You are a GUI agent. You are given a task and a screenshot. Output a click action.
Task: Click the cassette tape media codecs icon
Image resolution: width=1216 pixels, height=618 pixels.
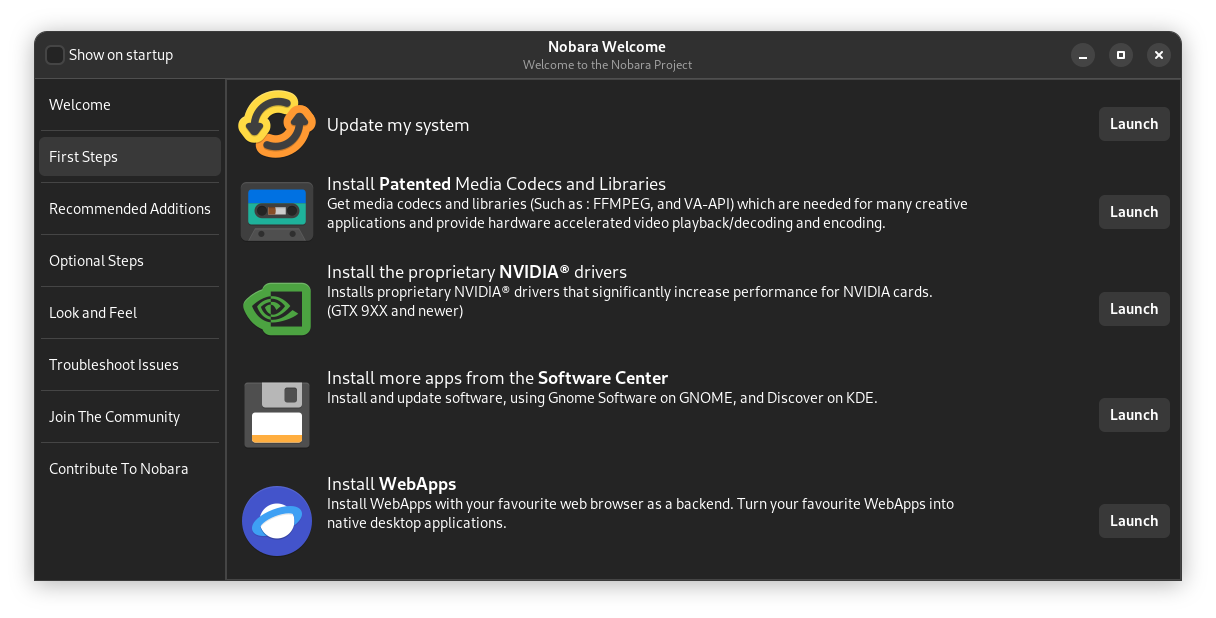pyautogui.click(x=277, y=211)
